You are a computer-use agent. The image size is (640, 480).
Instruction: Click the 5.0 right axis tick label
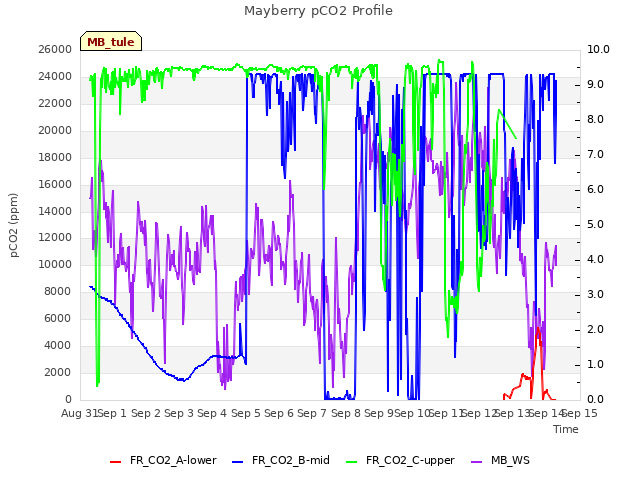[x=595, y=224]
